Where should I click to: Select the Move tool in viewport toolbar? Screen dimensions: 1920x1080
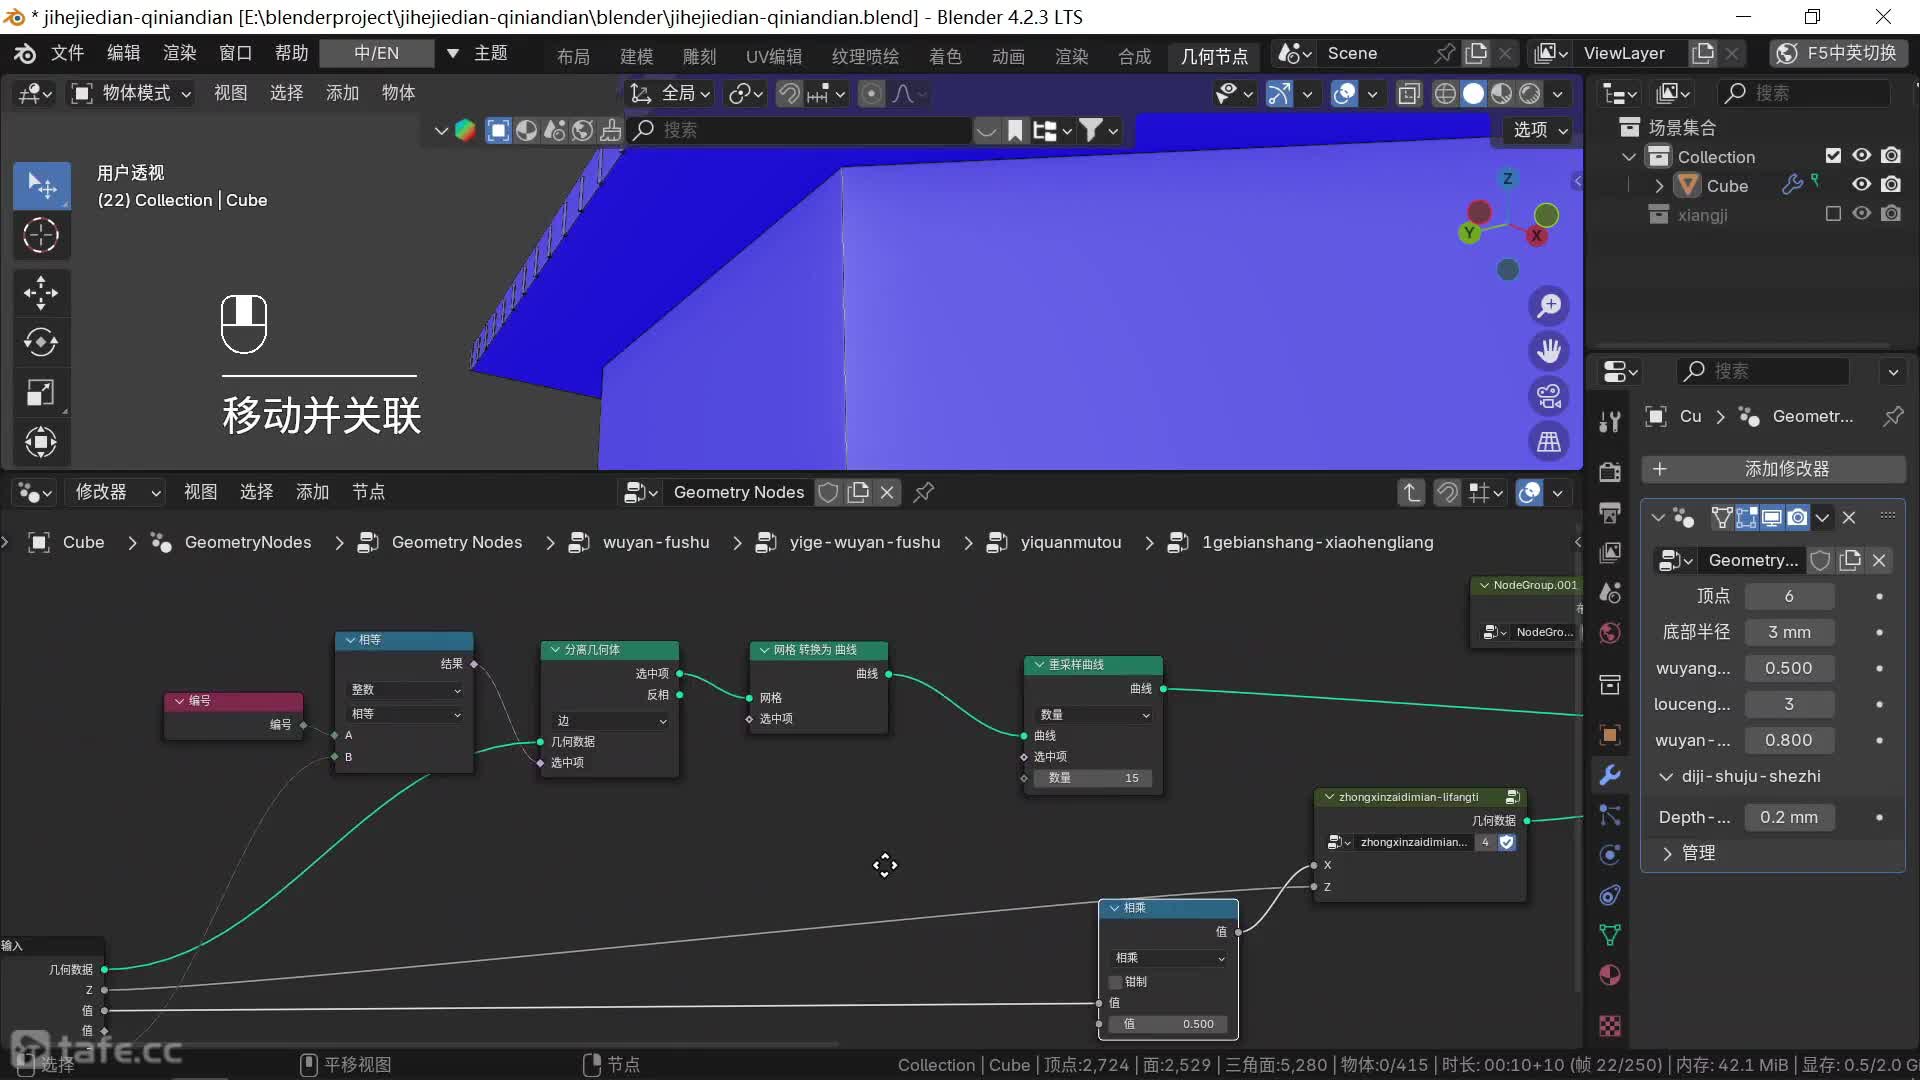[x=41, y=293]
